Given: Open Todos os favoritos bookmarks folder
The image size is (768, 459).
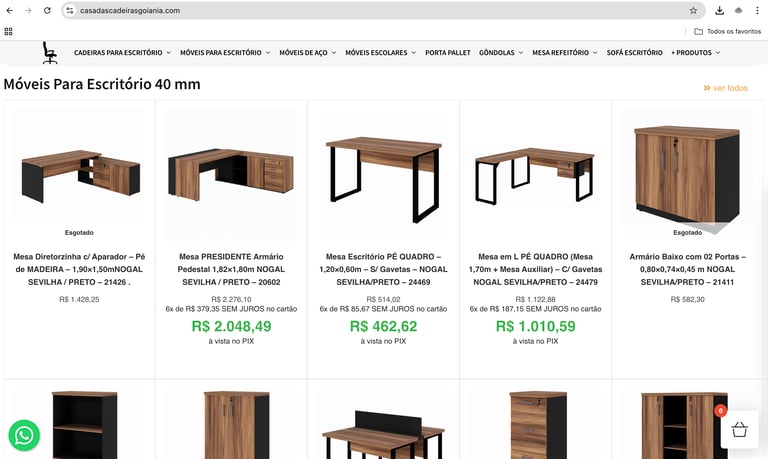Looking at the screenshot, I should (x=727, y=31).
